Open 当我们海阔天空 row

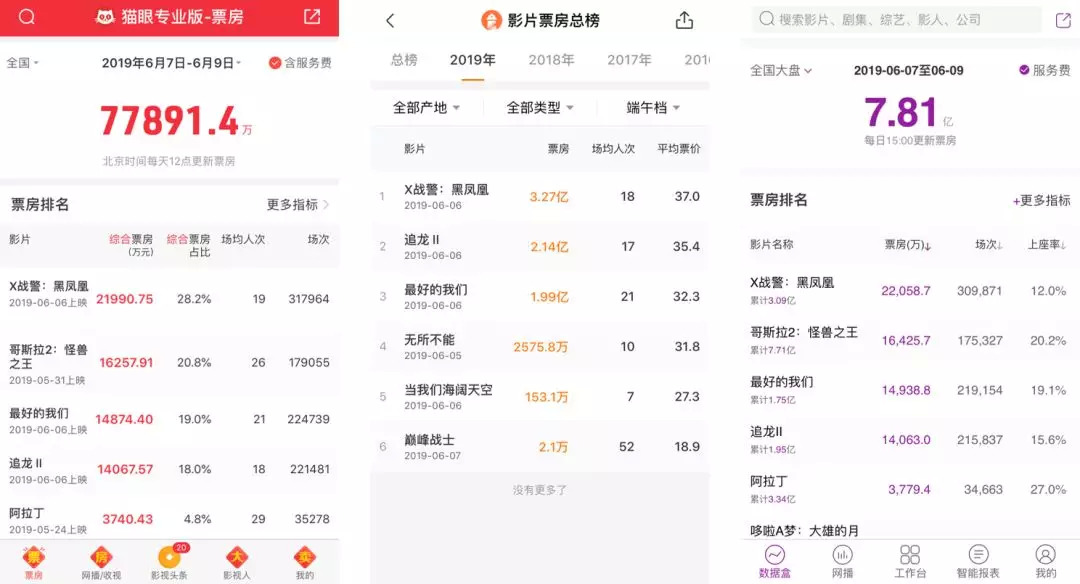point(540,397)
